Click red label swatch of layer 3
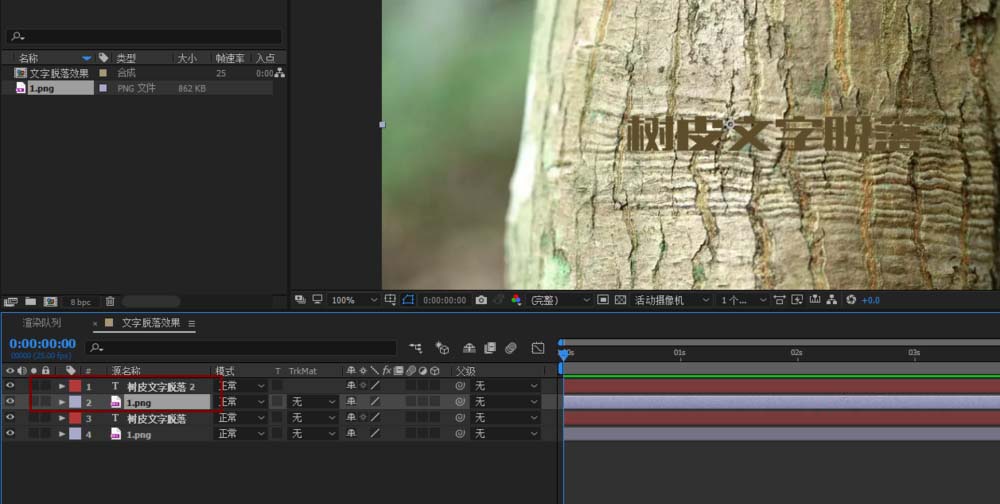This screenshot has height=504, width=1000. point(75,418)
